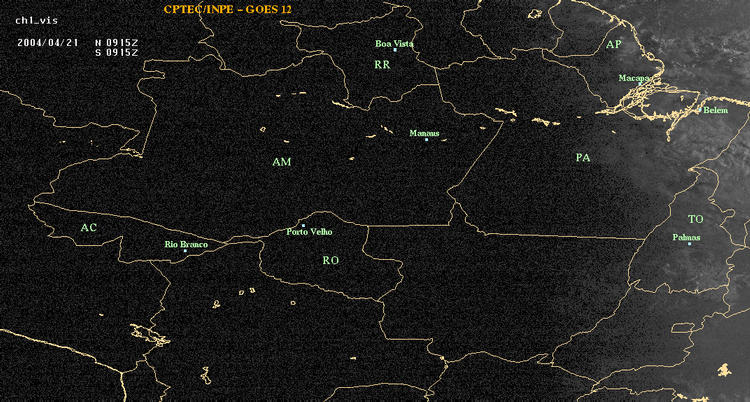Click the Porto Velho marker dot
Viewport: 750px width, 402px height.
coord(303,225)
